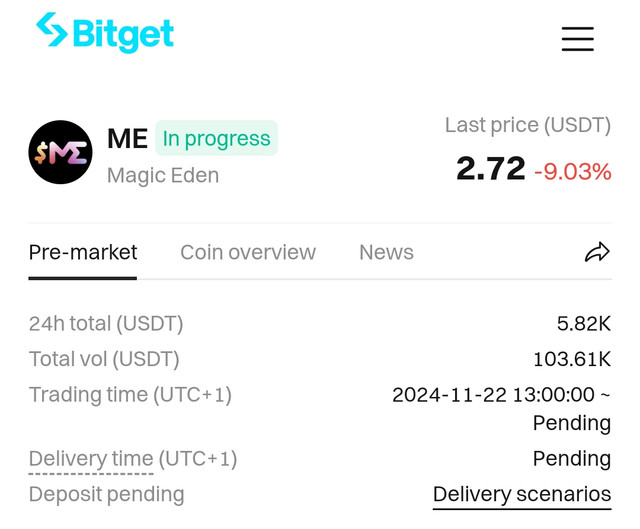The width and height of the screenshot is (640, 529).
Task: Click the Bitget logo
Action: point(105,32)
